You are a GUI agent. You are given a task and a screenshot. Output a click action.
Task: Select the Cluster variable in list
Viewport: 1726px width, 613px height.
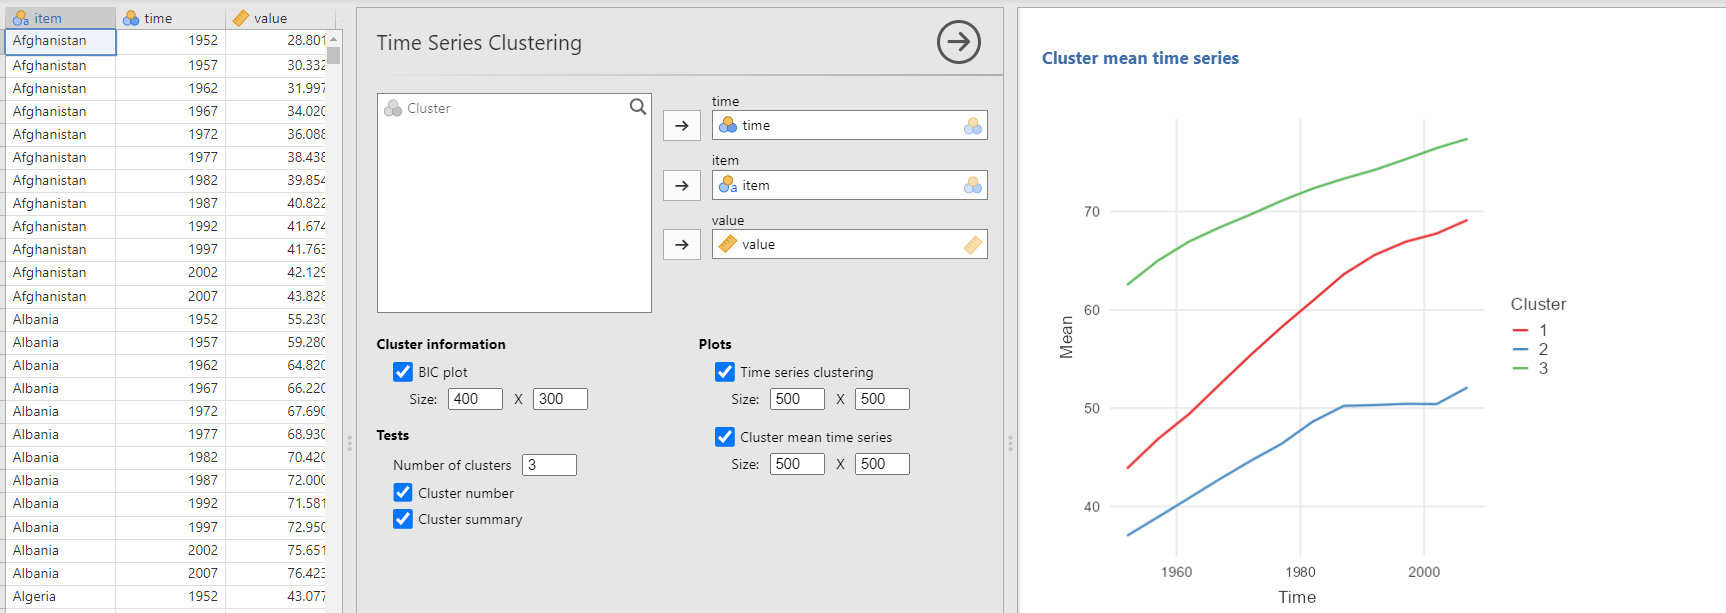pyautogui.click(x=429, y=108)
